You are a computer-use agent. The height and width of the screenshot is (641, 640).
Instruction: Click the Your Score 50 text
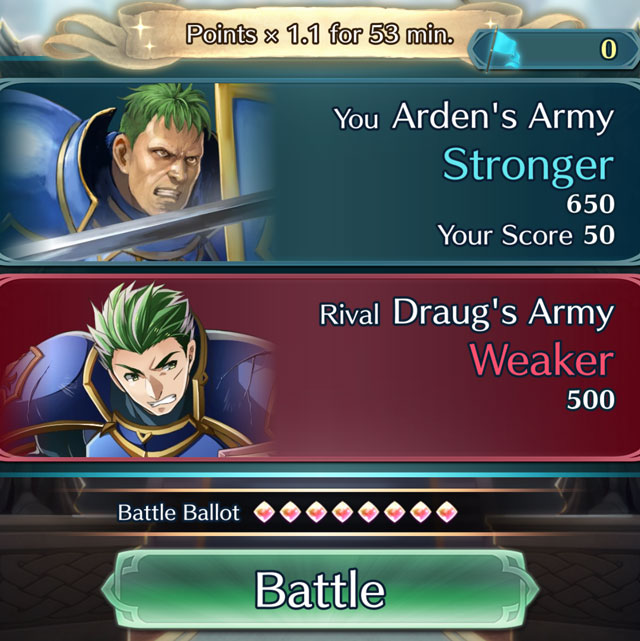[526, 235]
